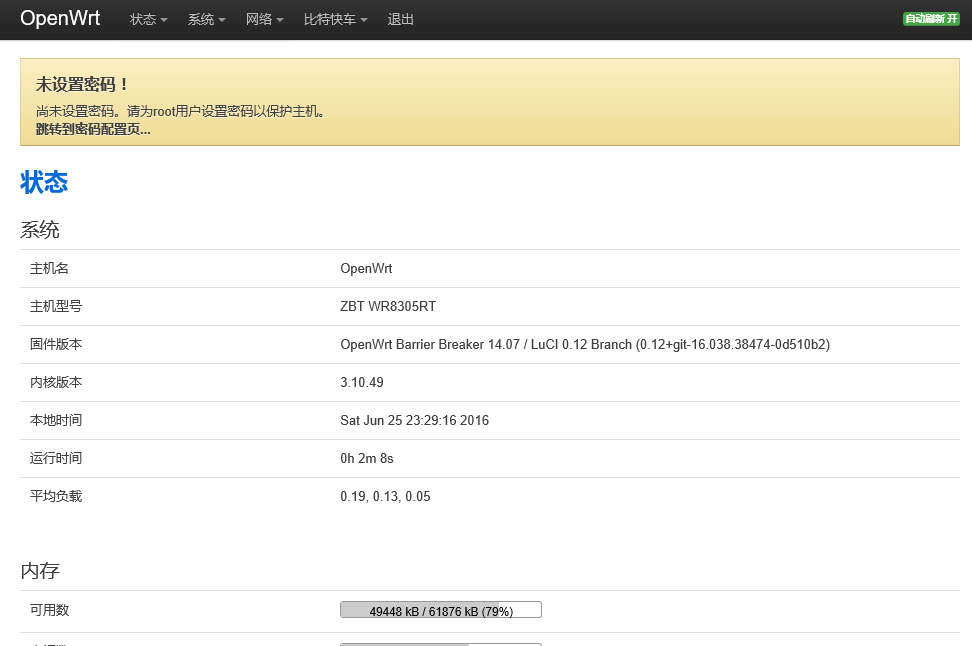Click the 可用数 memory usage bar
Screen dimensions: 972x646
tap(441, 610)
